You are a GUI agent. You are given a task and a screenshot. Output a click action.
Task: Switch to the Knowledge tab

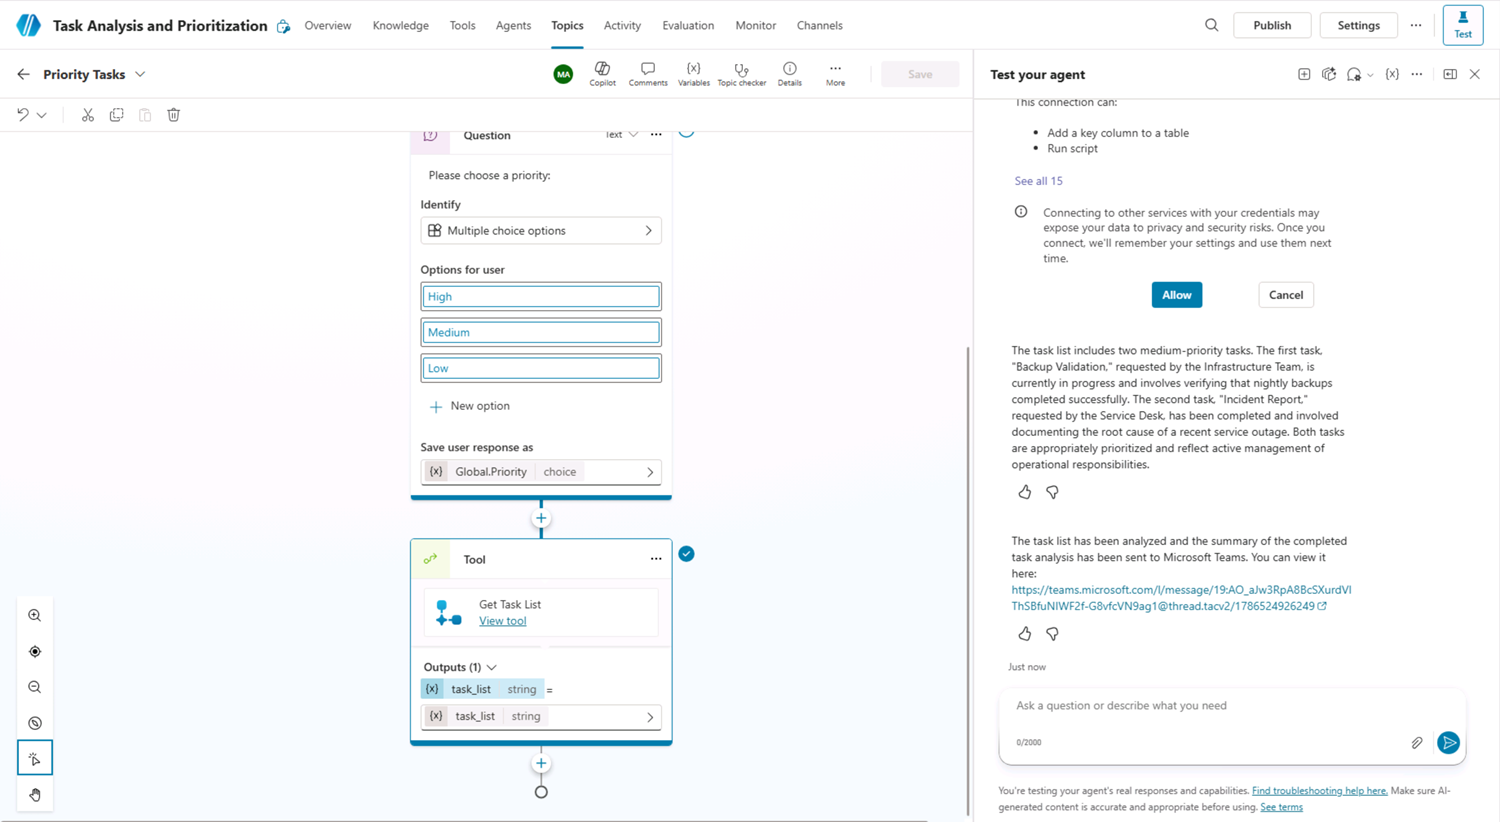tap(401, 25)
